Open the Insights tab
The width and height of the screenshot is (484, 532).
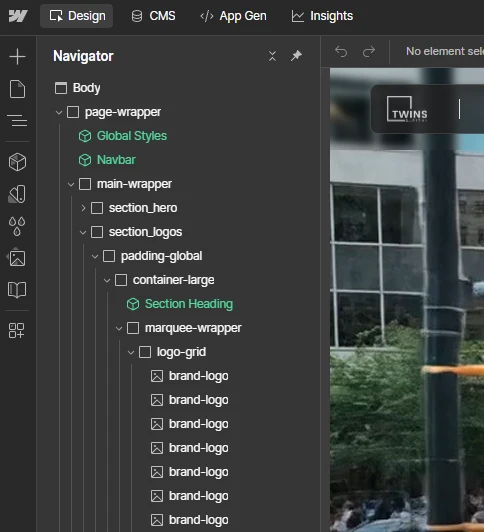coord(322,16)
